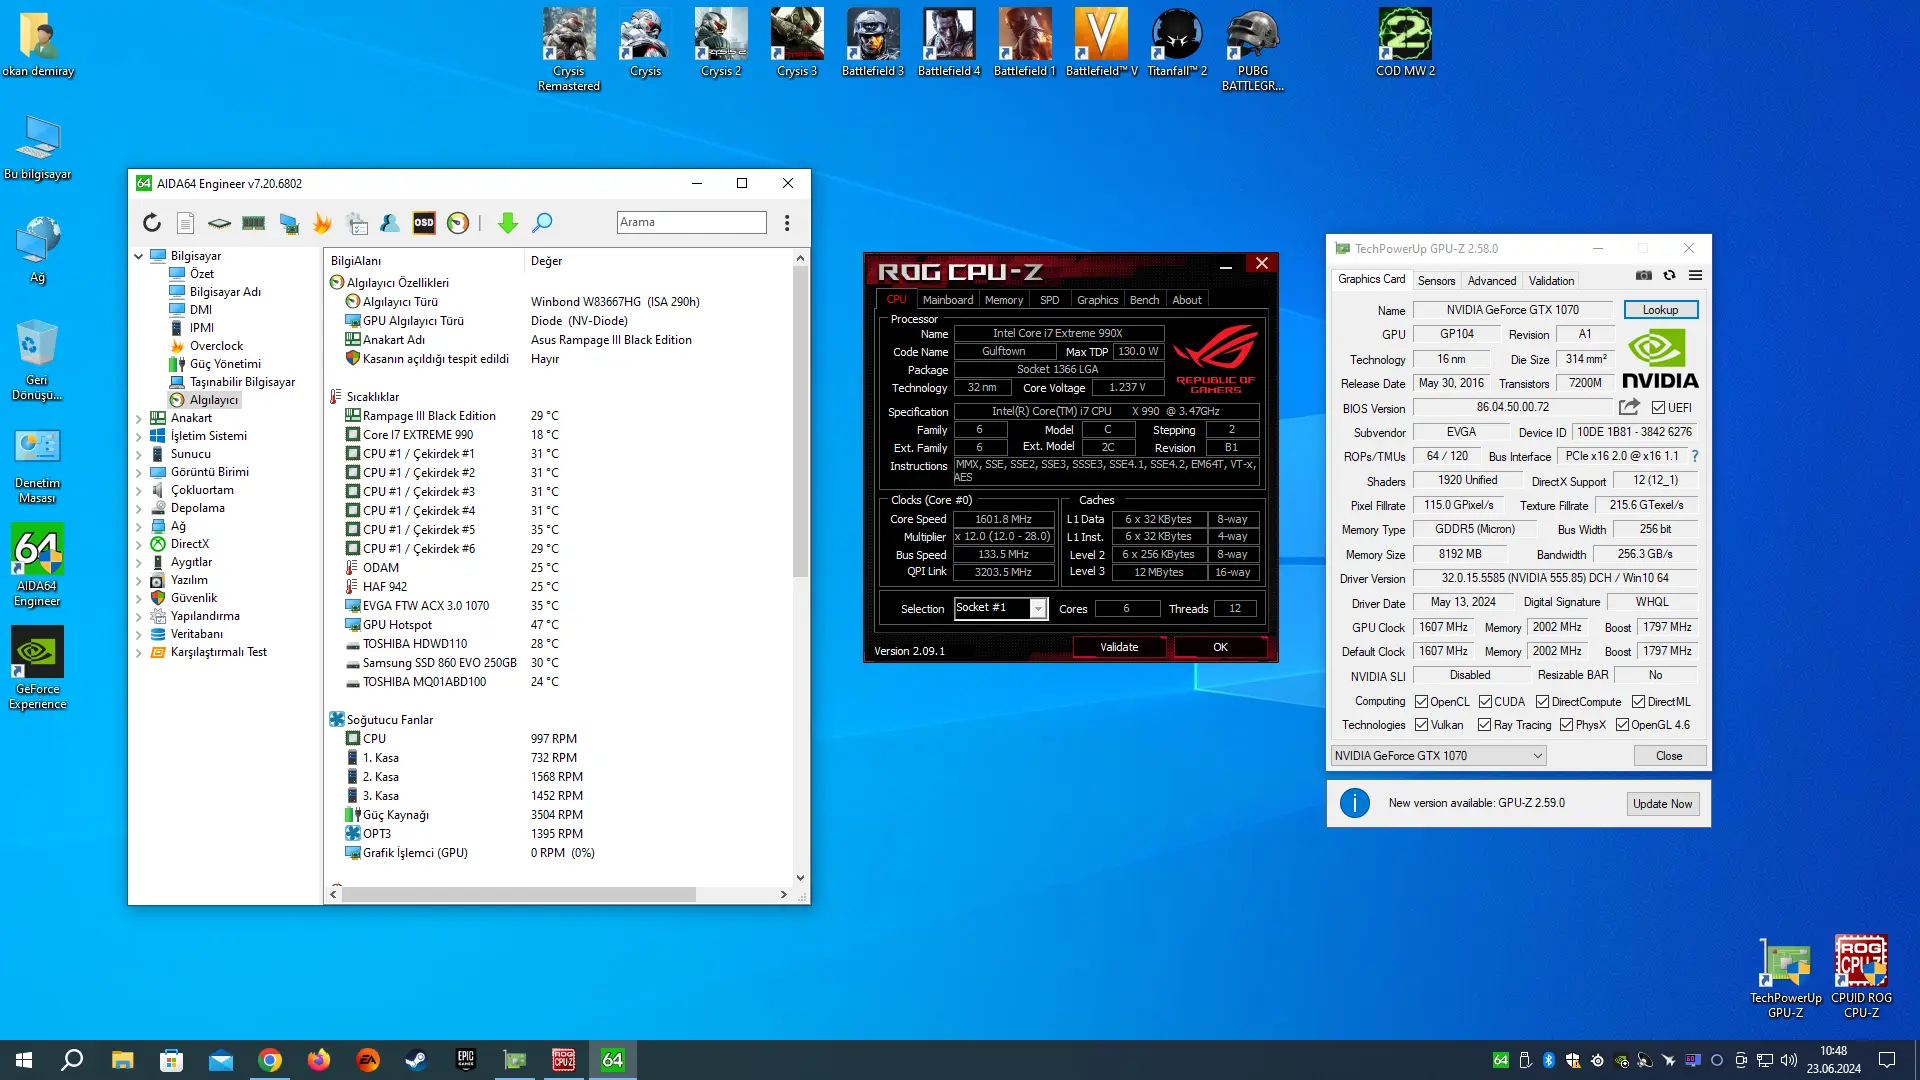Open the AIDA64 three-dot menu
This screenshot has height=1080, width=1920.
coord(787,223)
